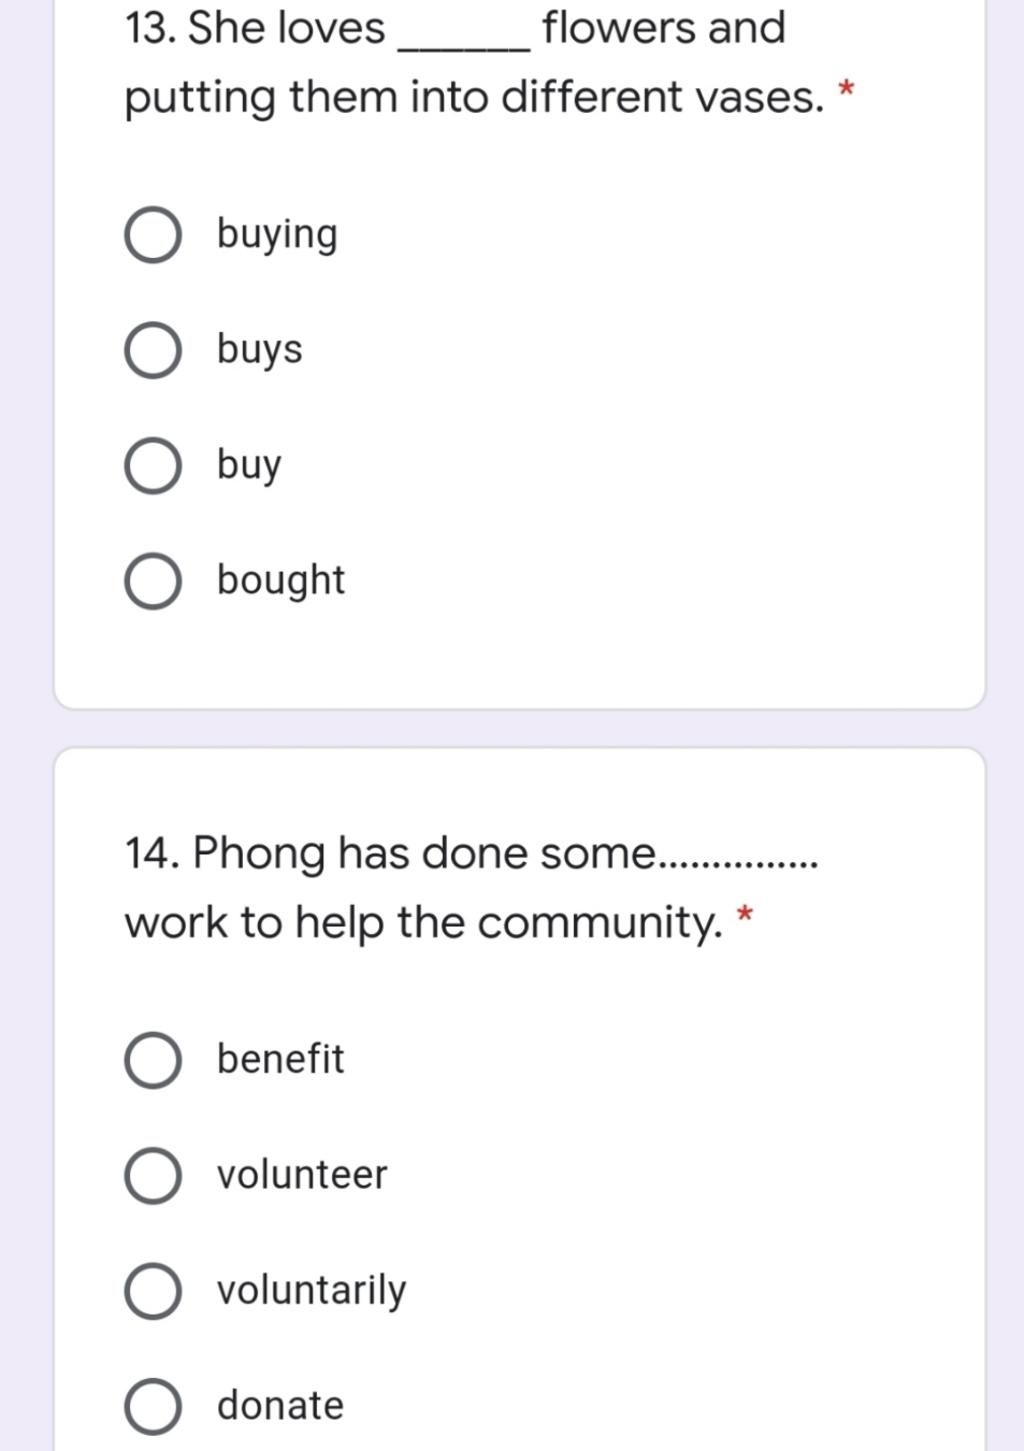The width and height of the screenshot is (1024, 1451).
Task: Select the 'buying' radio button circle
Action: [x=153, y=236]
